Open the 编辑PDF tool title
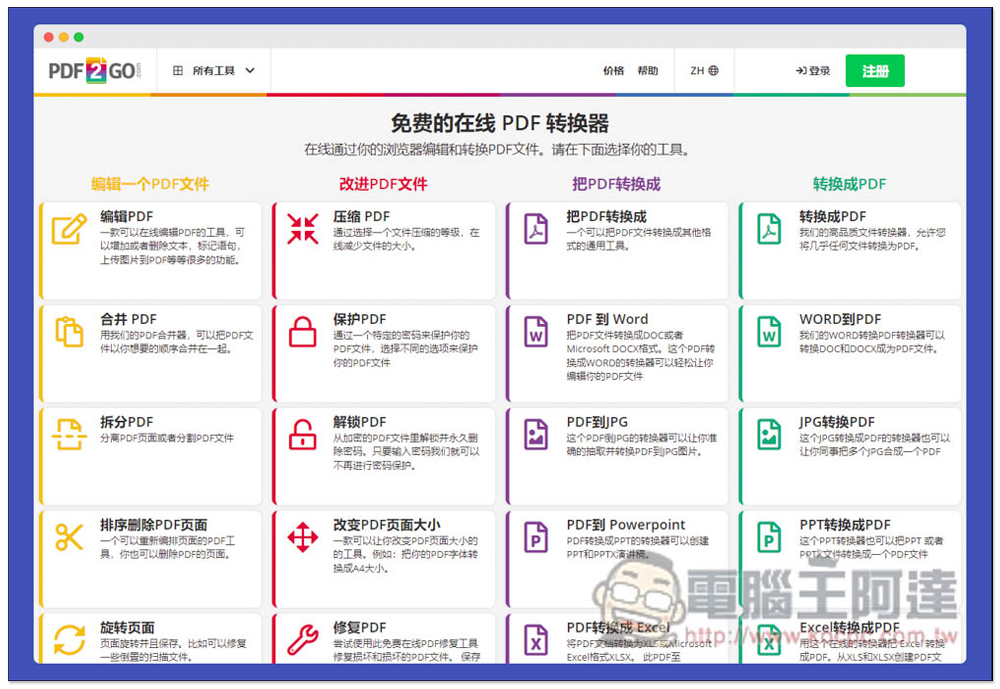Image resolution: width=1000 pixels, height=689 pixels. [x=126, y=216]
